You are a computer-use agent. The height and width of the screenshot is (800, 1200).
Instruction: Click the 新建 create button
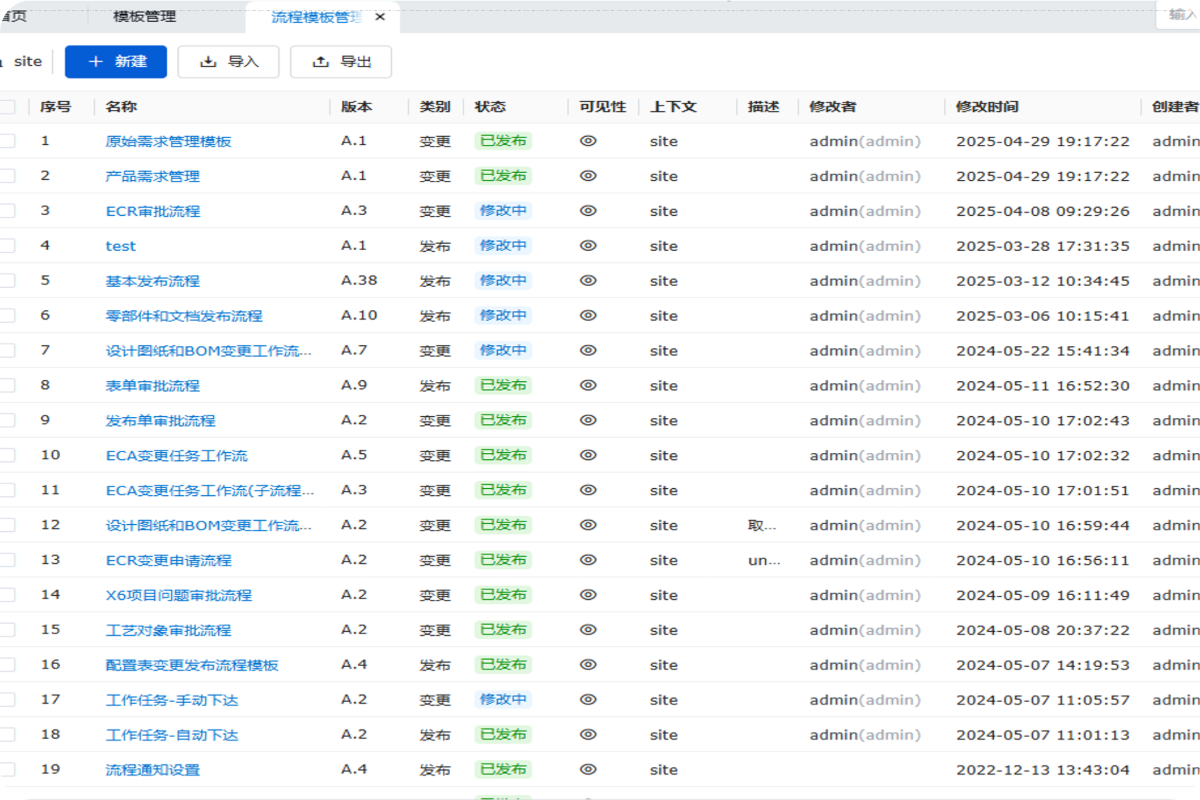point(116,62)
